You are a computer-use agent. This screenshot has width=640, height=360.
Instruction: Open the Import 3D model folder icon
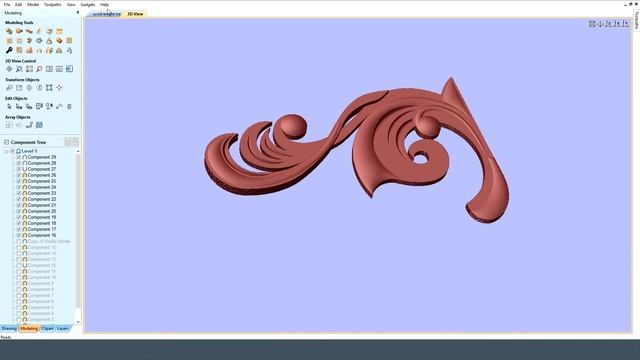tap(59, 31)
